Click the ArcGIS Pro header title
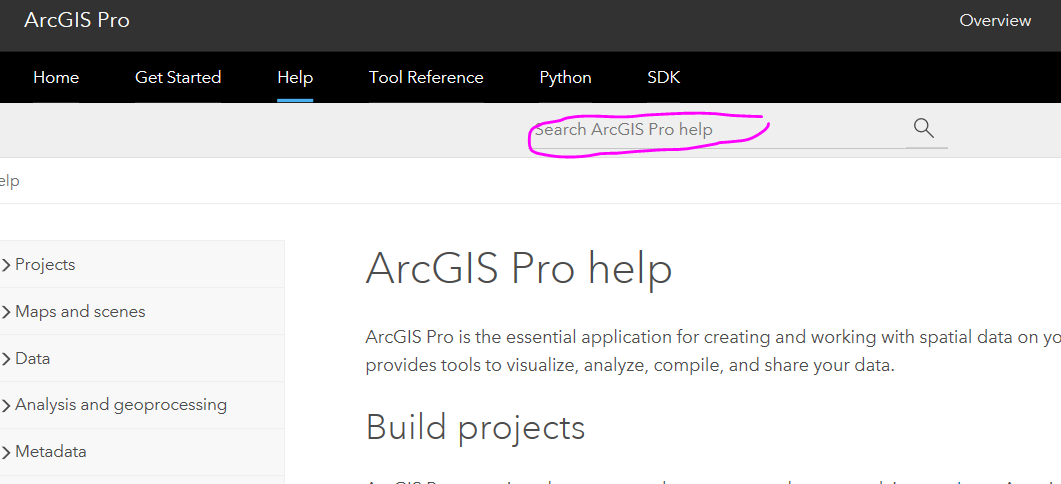 click(x=77, y=20)
